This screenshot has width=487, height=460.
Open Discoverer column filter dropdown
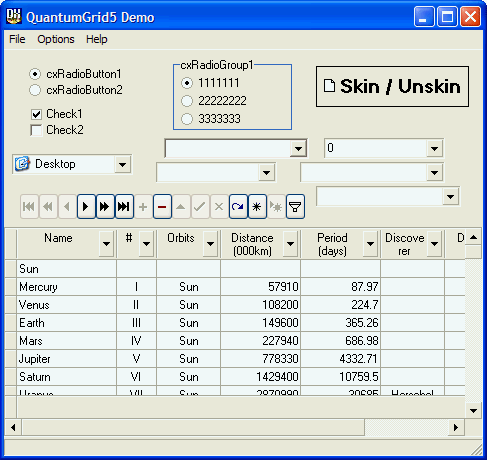click(434, 244)
